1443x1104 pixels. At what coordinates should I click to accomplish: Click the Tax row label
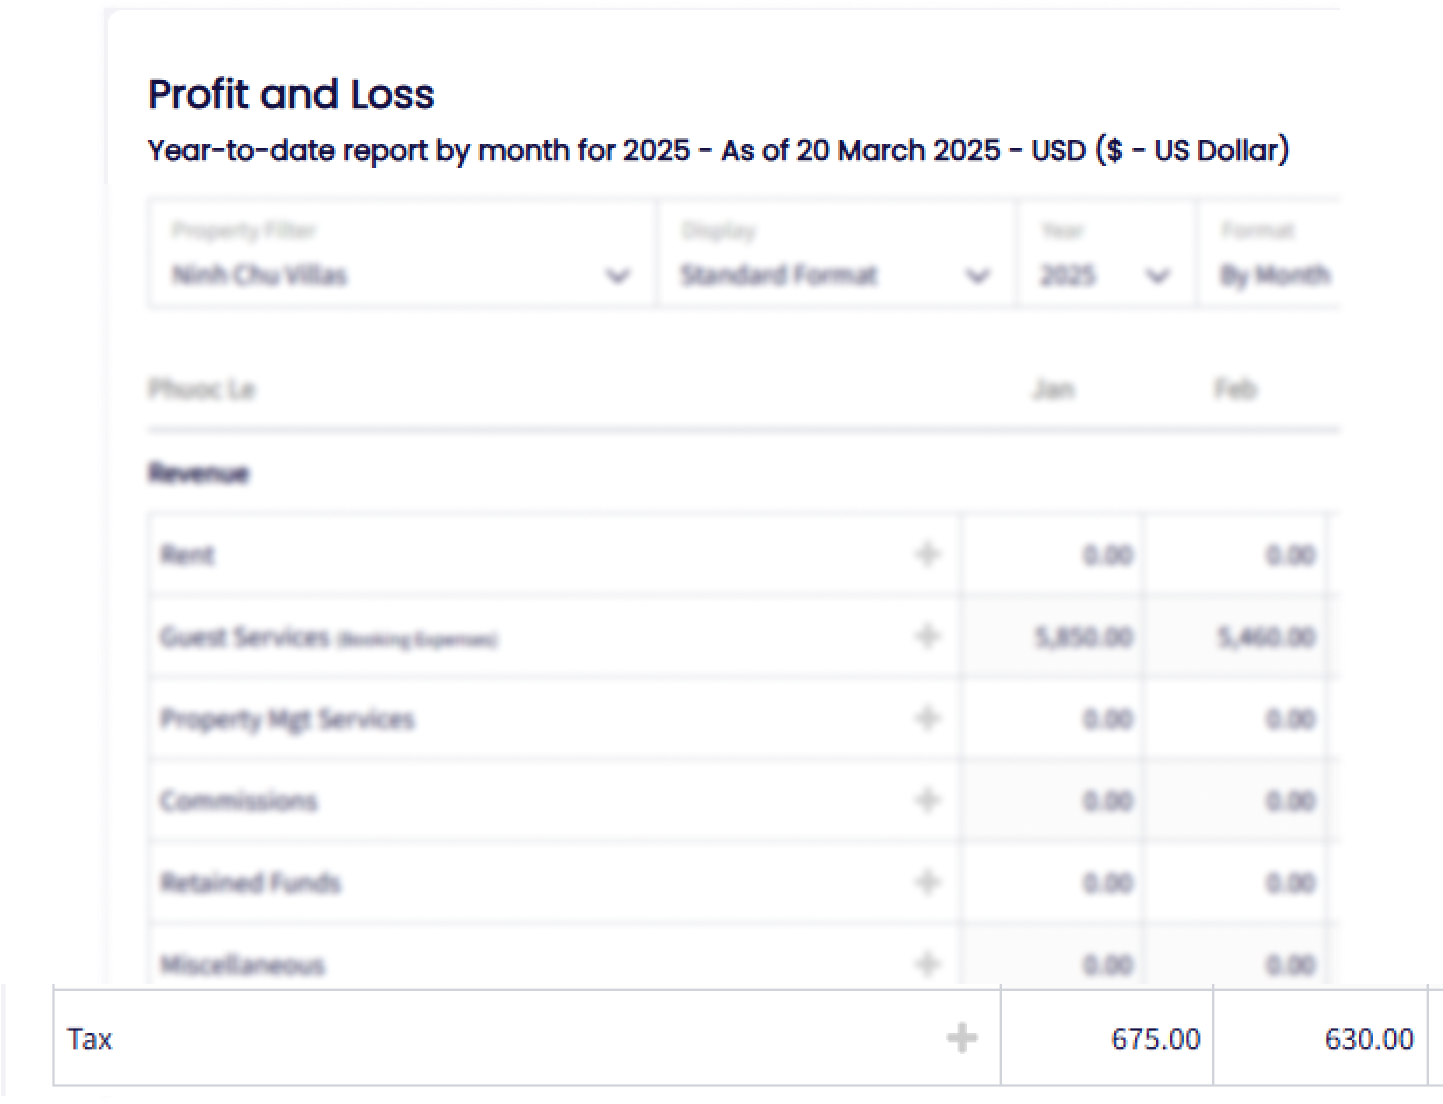coord(90,1039)
